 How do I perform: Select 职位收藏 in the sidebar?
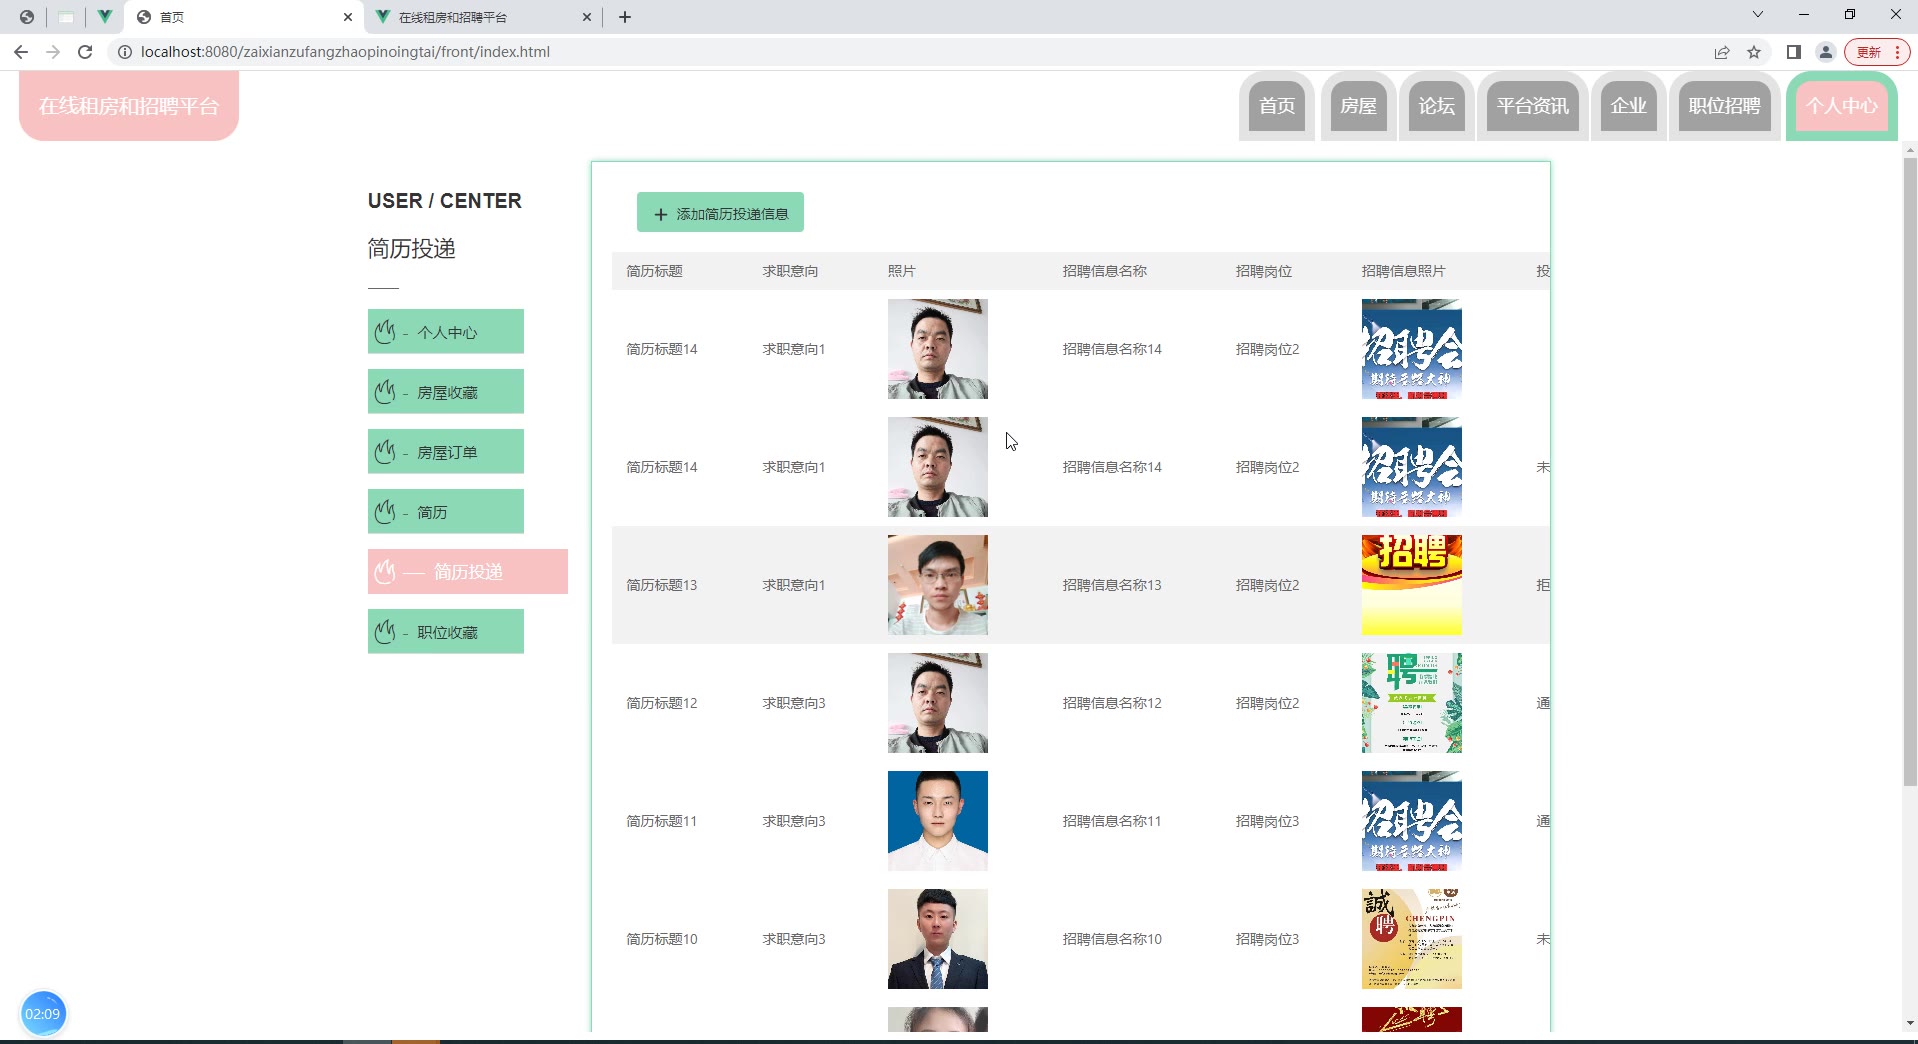pos(446,631)
